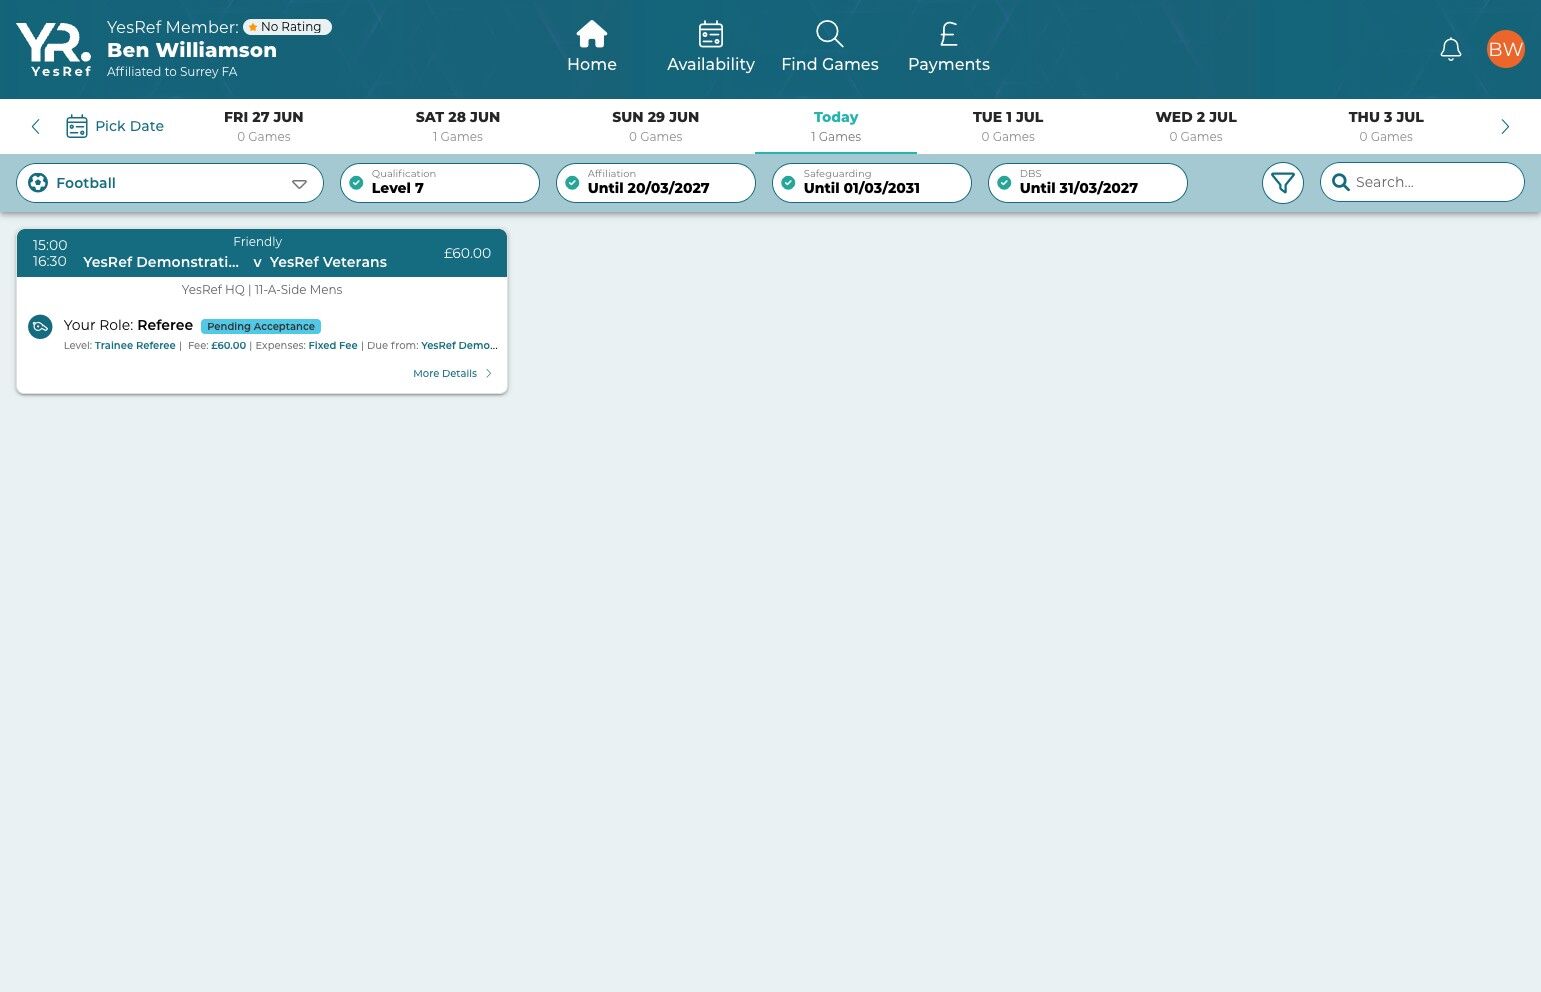Click the Search input field
Image resolution: width=1541 pixels, height=992 pixels.
pyautogui.click(x=1422, y=182)
